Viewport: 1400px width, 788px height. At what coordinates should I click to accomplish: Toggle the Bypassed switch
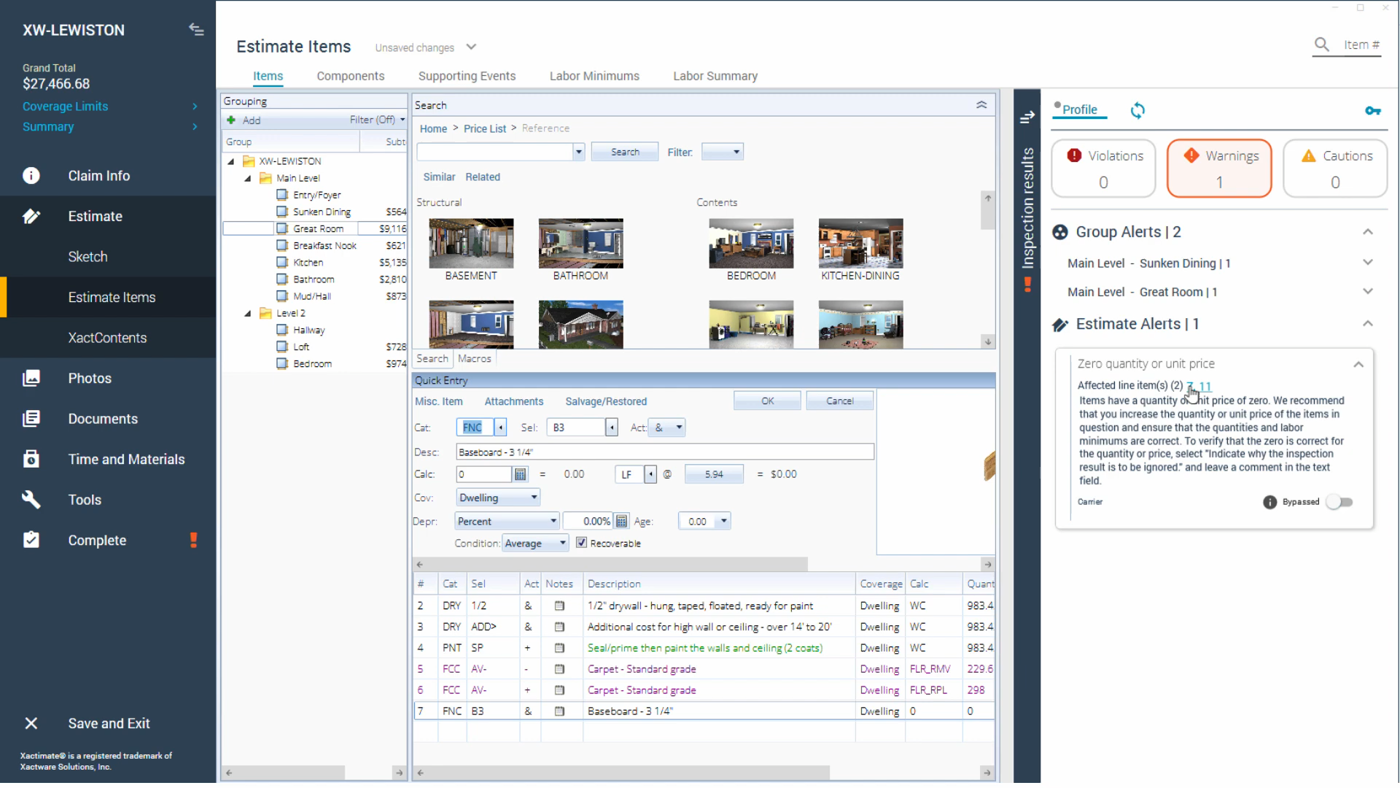pyautogui.click(x=1339, y=502)
